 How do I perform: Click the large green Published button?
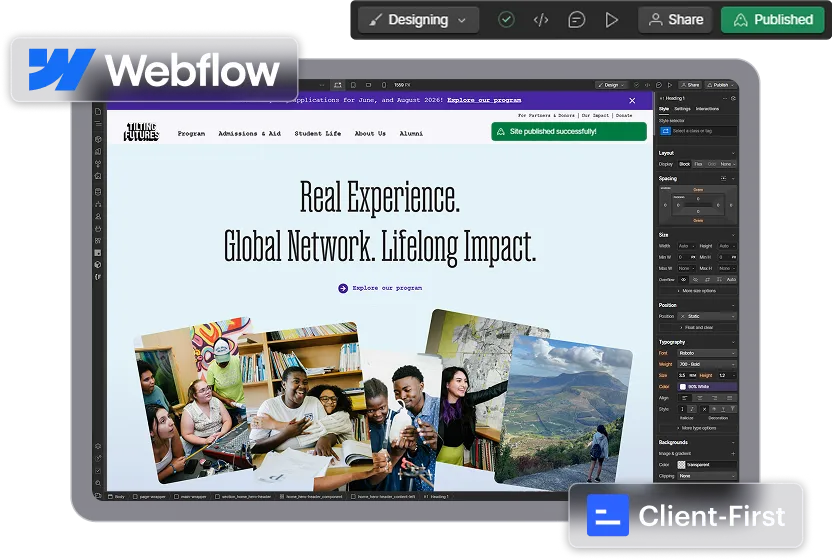coord(773,20)
